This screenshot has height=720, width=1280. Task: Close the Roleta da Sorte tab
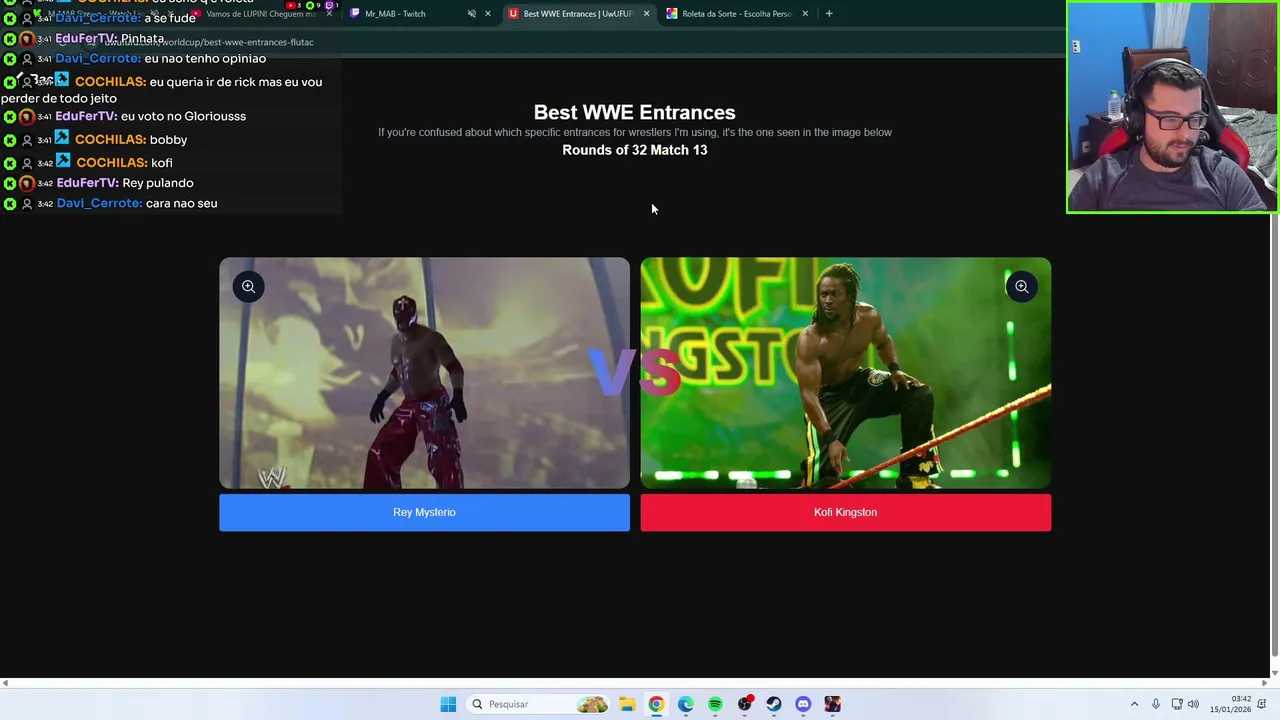(x=804, y=14)
